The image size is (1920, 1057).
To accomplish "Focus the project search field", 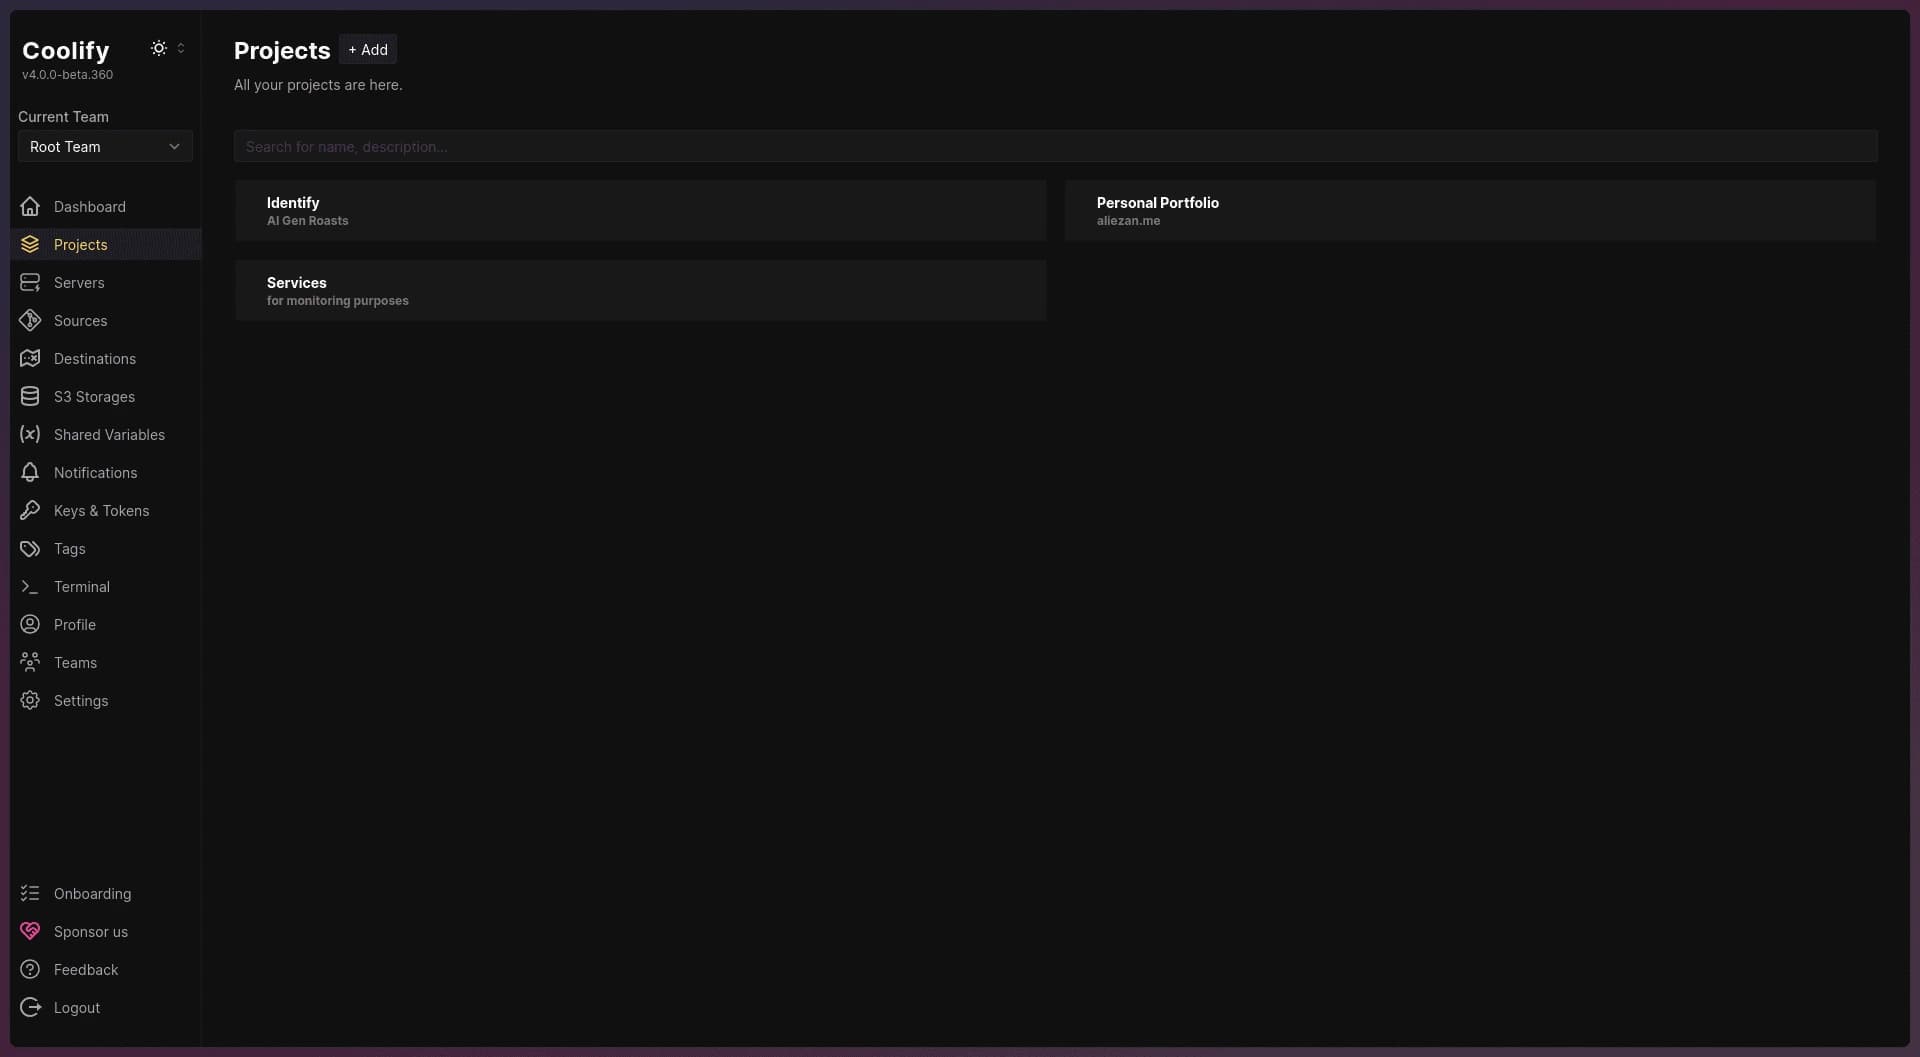I will (1055, 146).
